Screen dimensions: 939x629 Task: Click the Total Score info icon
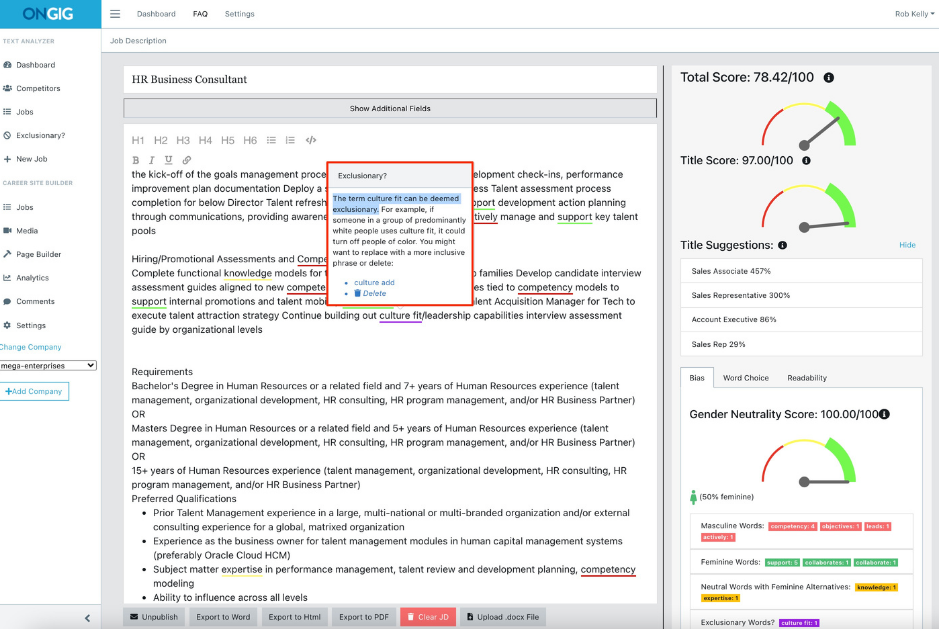[829, 78]
